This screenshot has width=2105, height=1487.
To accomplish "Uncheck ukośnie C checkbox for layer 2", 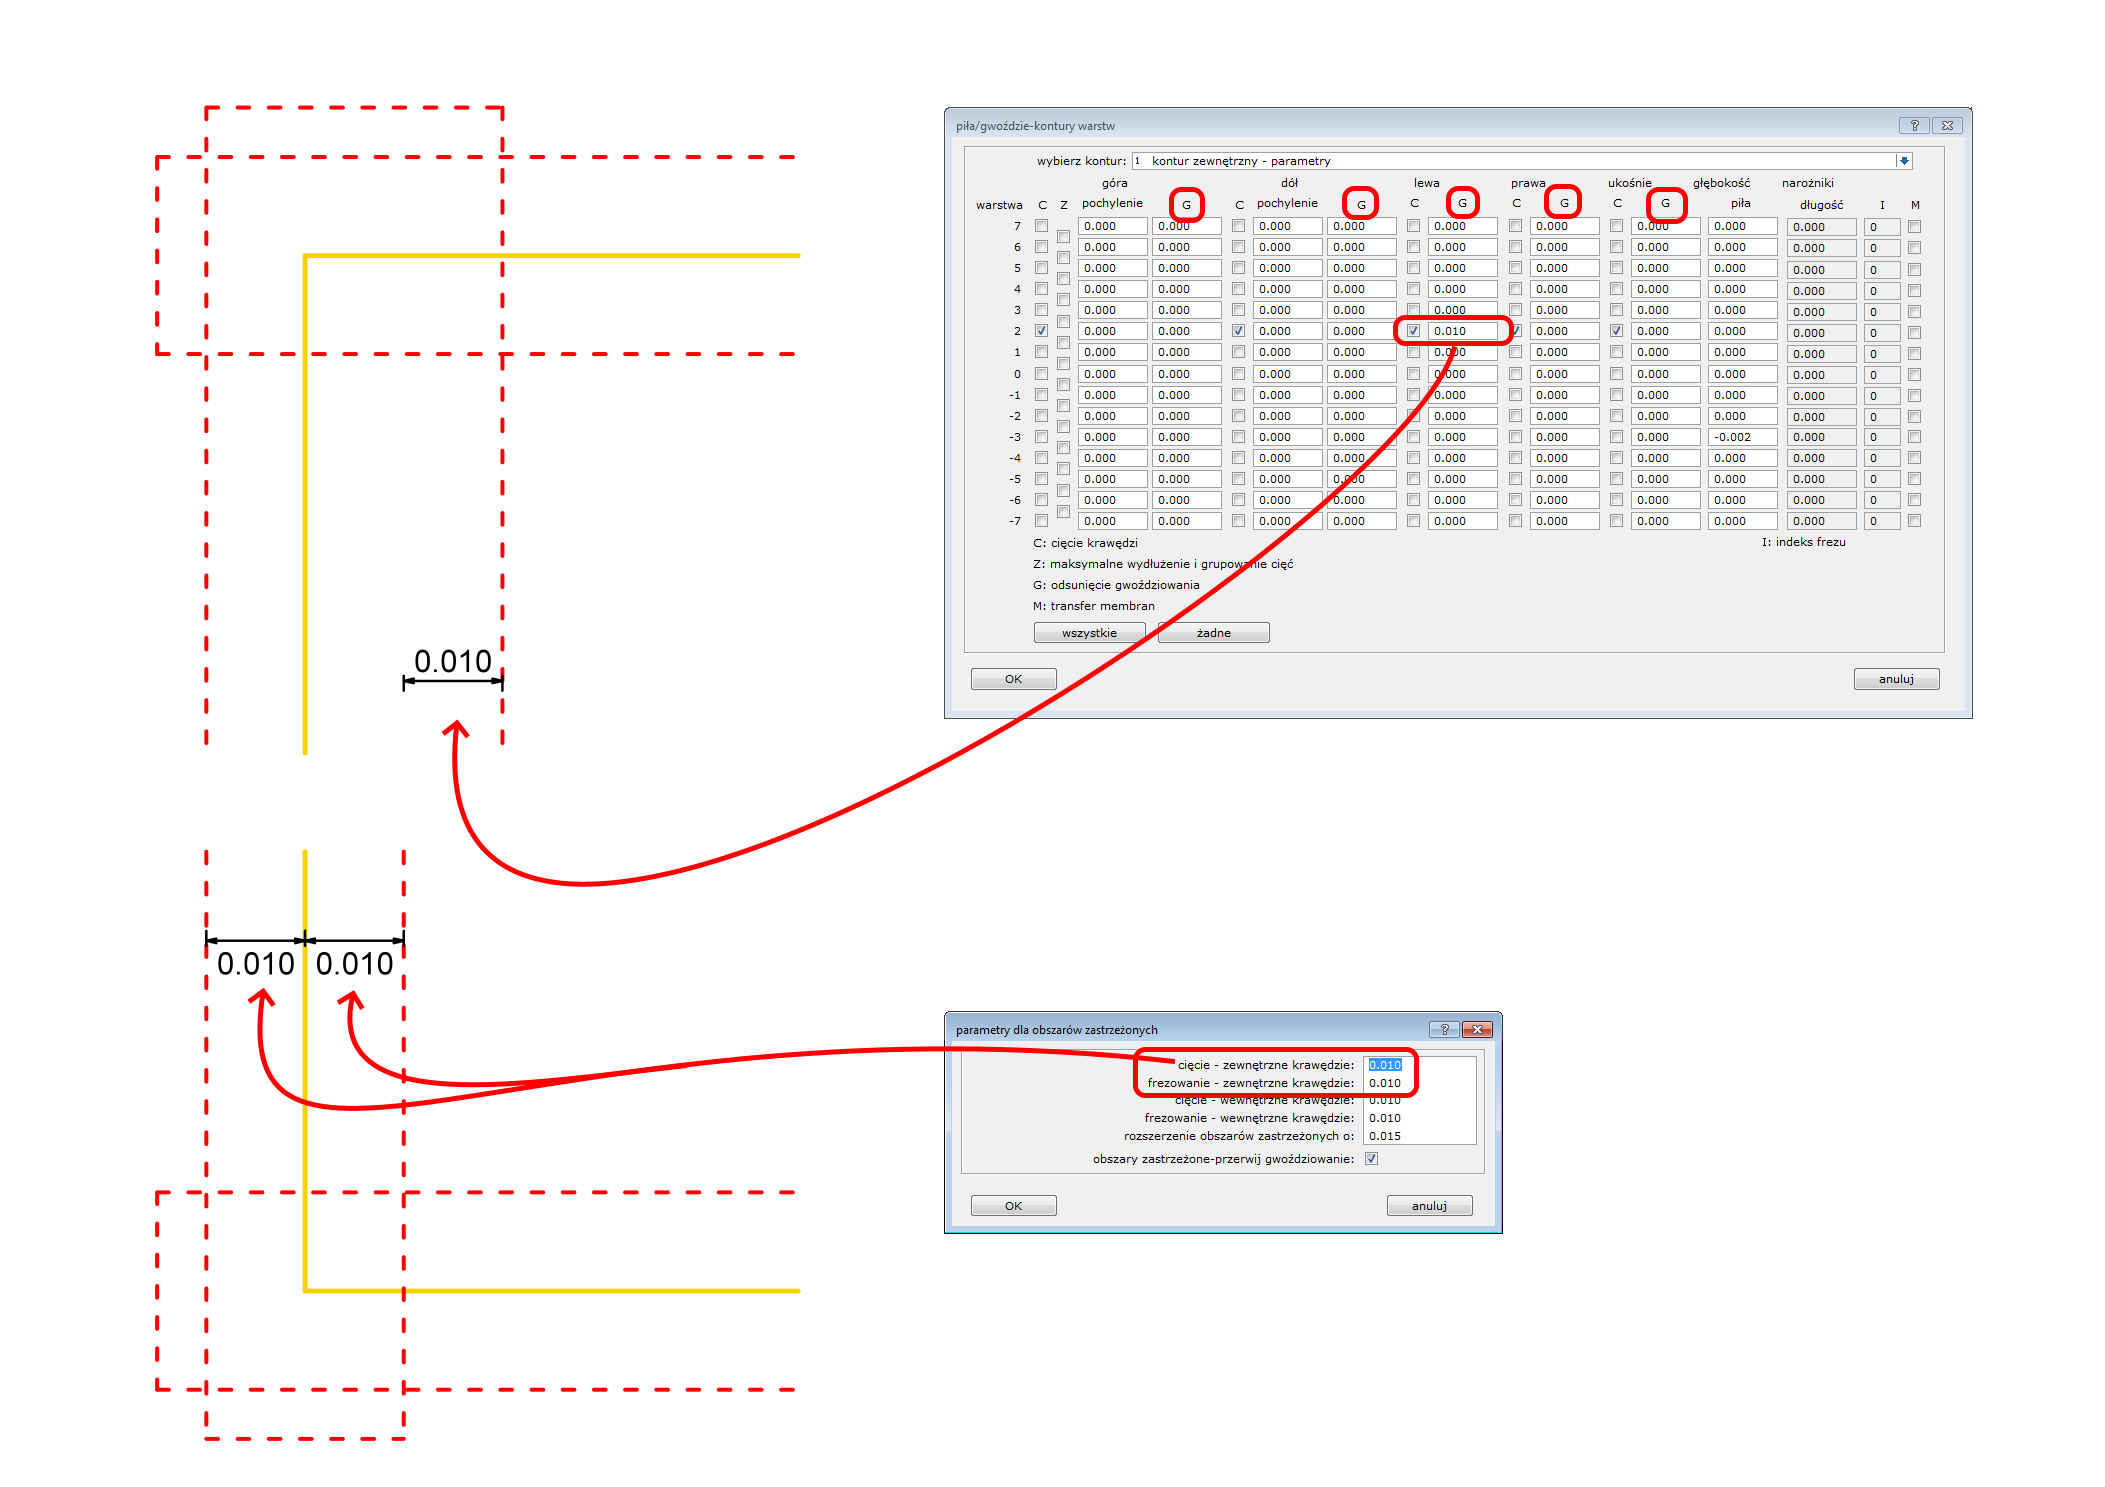I will 1616,330.
